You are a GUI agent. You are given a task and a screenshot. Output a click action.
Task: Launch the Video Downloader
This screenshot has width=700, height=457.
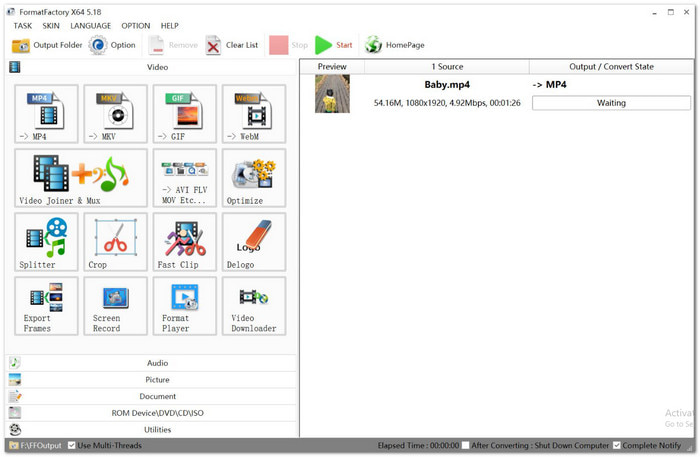click(x=253, y=305)
